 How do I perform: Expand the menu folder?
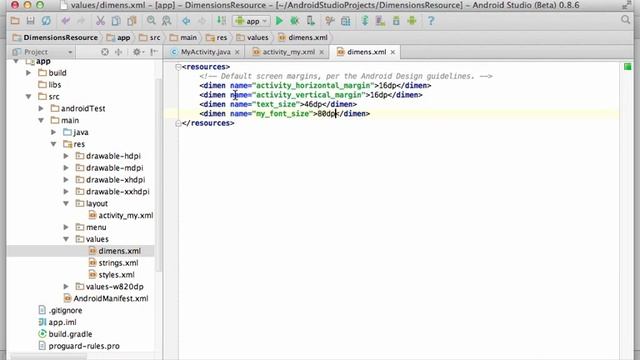66,227
